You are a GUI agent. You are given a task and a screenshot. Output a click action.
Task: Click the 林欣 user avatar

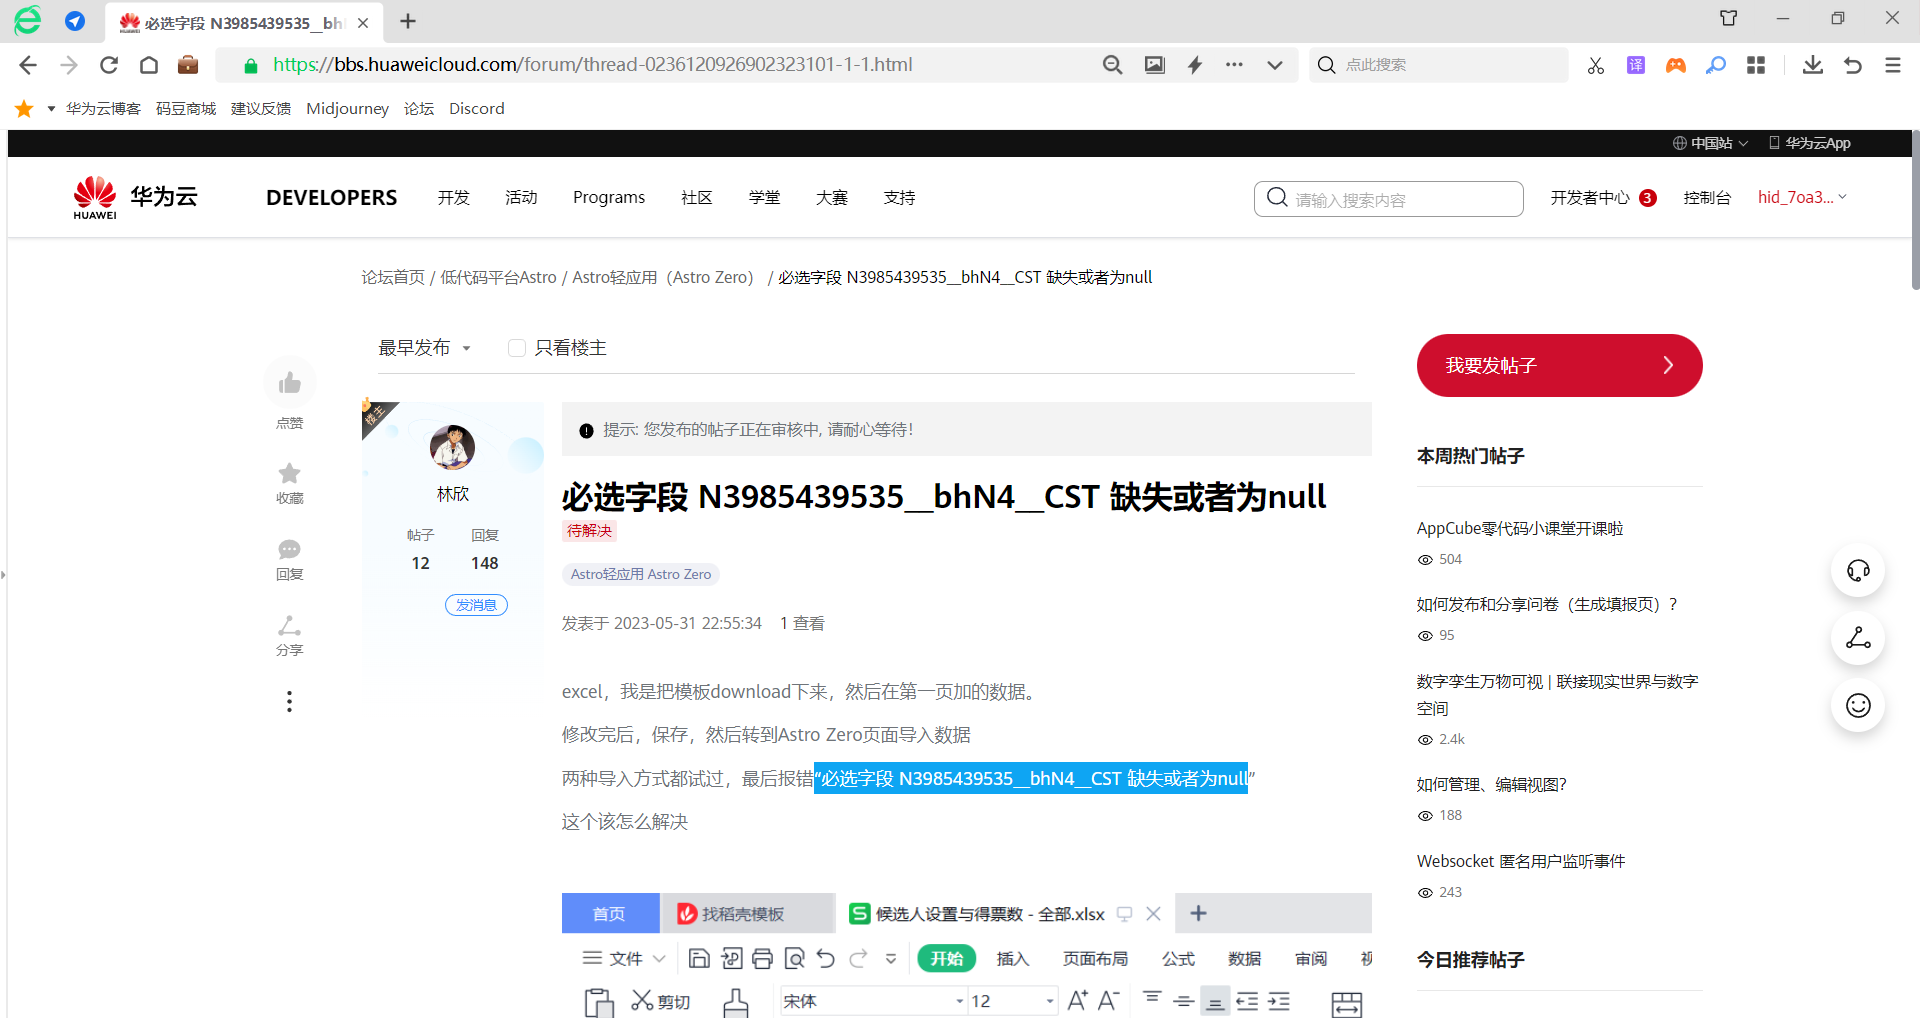click(x=453, y=447)
